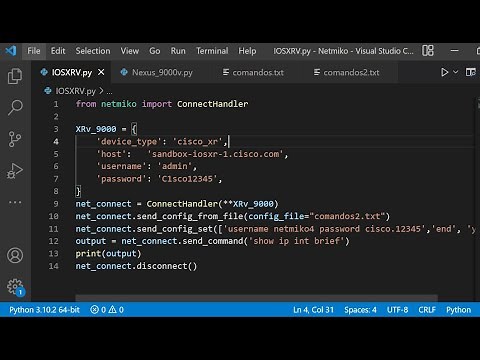This screenshot has width=480, height=360.
Task: Click the text file icon on comandos.txt tab
Action: point(226,72)
